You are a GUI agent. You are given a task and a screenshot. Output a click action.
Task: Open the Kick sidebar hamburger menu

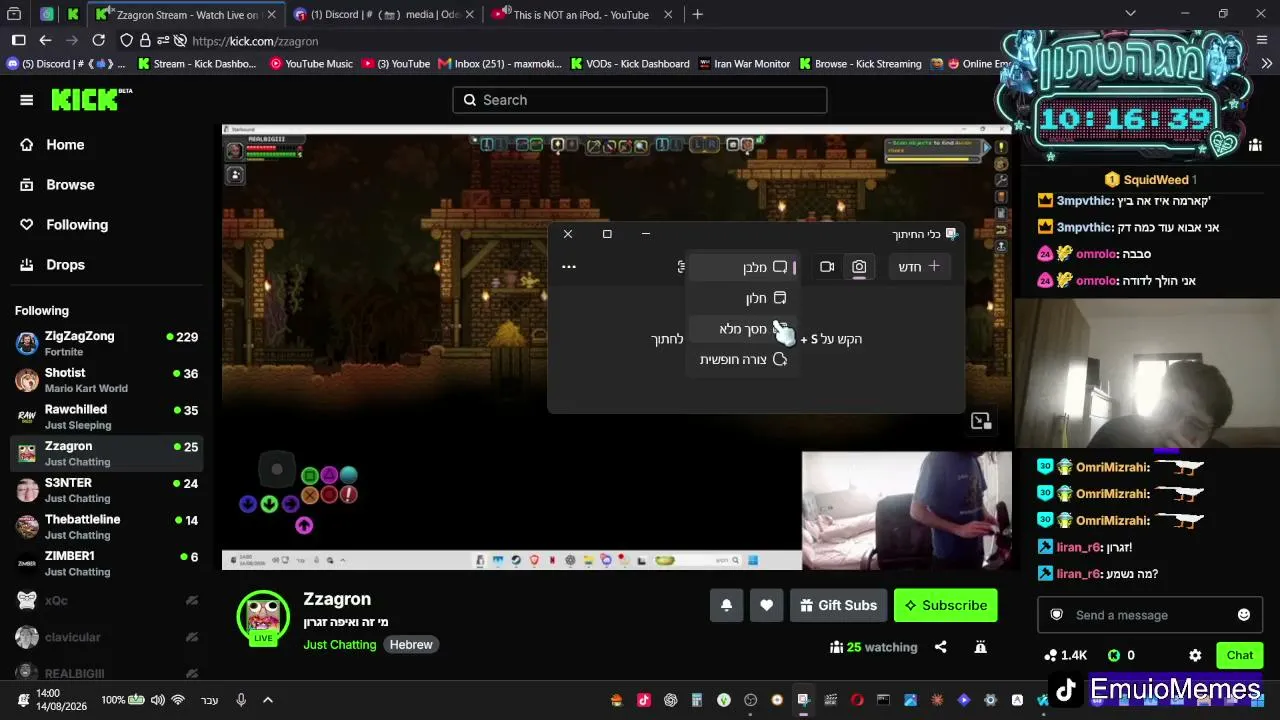click(27, 100)
